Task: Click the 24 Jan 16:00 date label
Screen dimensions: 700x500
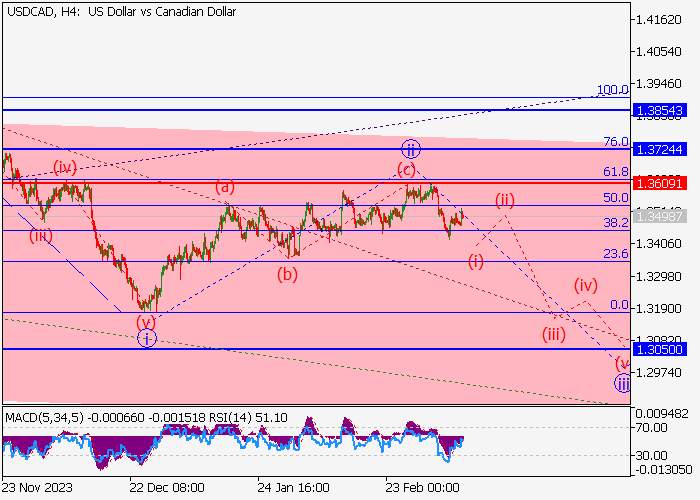Action: point(293,487)
